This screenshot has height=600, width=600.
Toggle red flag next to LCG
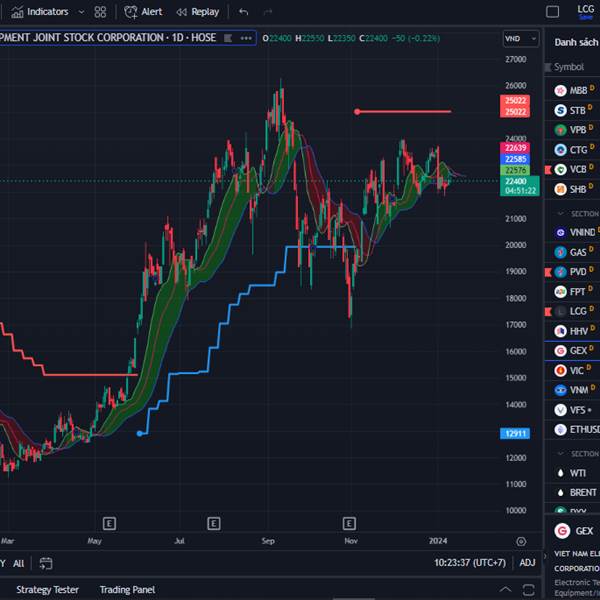click(x=548, y=311)
